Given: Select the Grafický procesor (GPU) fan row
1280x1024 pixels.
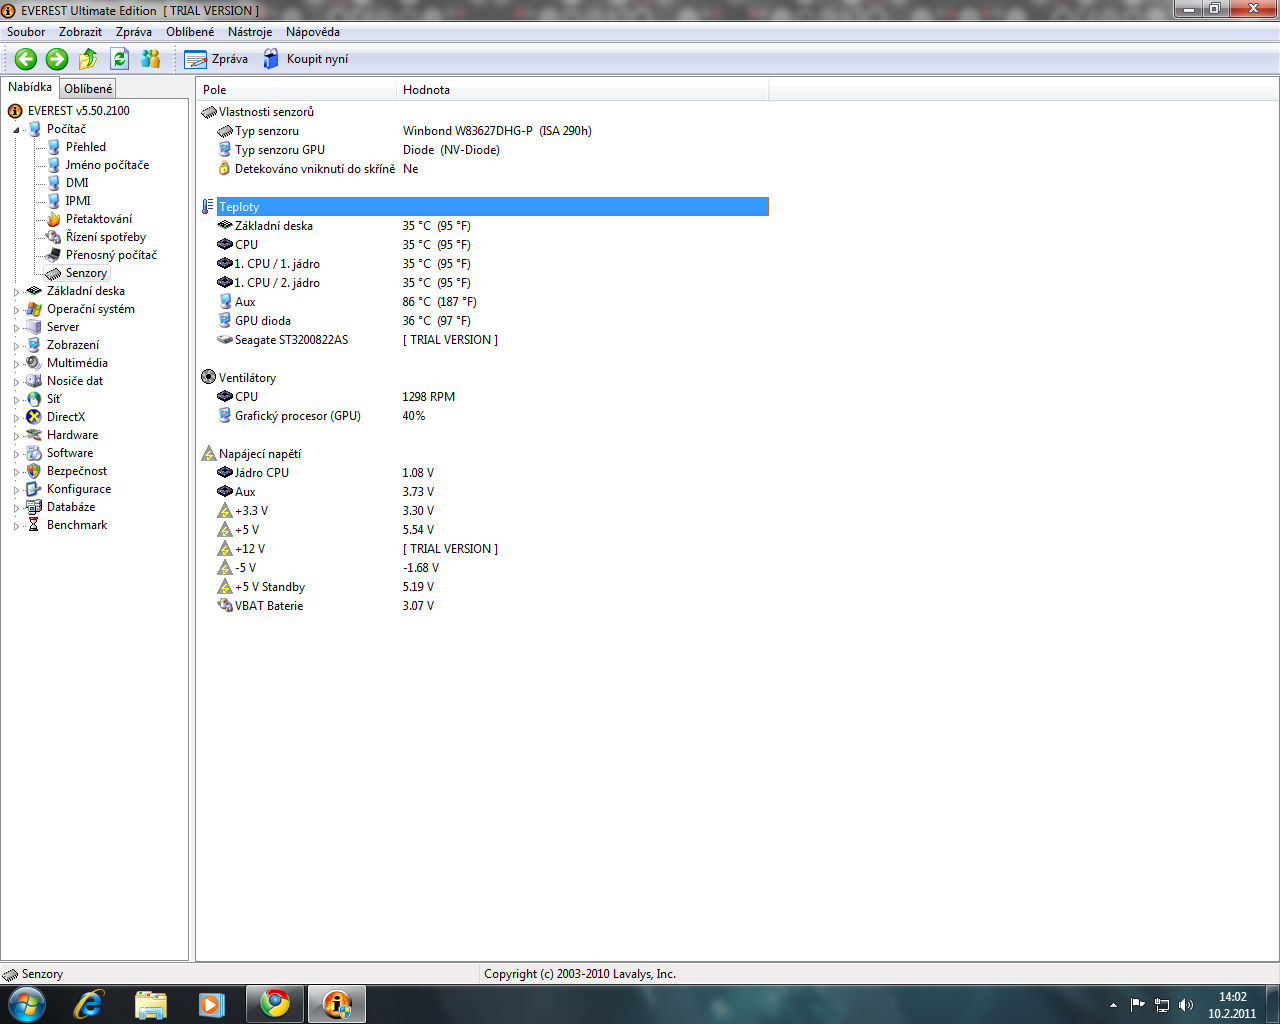Looking at the screenshot, I should [484, 416].
